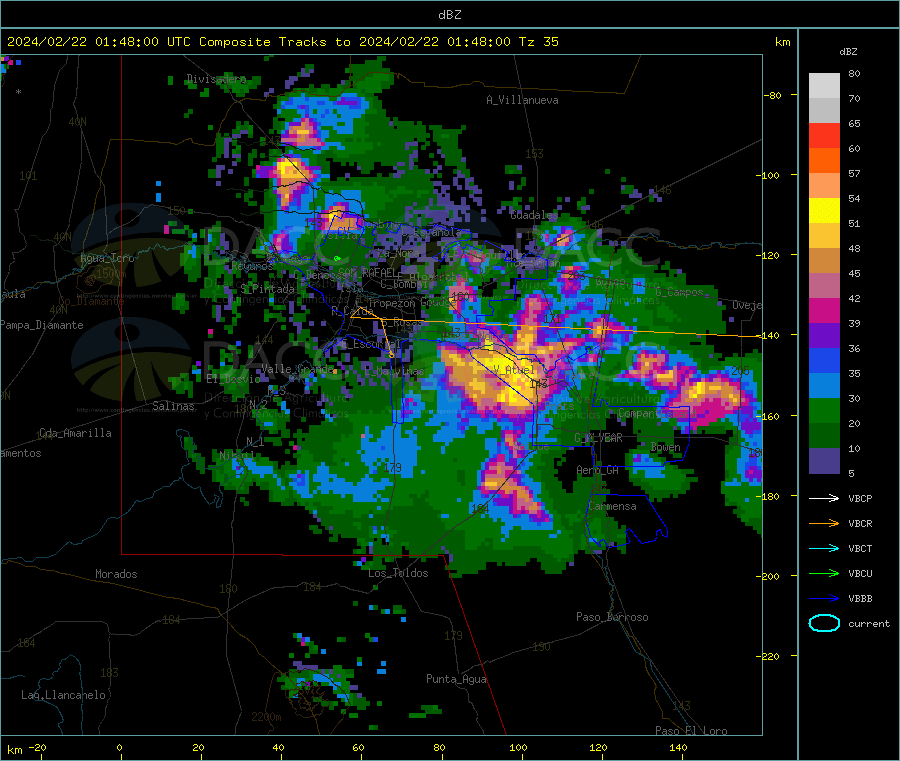
Task: Click the 'Los_Toldos' map label
Action: click(x=398, y=573)
